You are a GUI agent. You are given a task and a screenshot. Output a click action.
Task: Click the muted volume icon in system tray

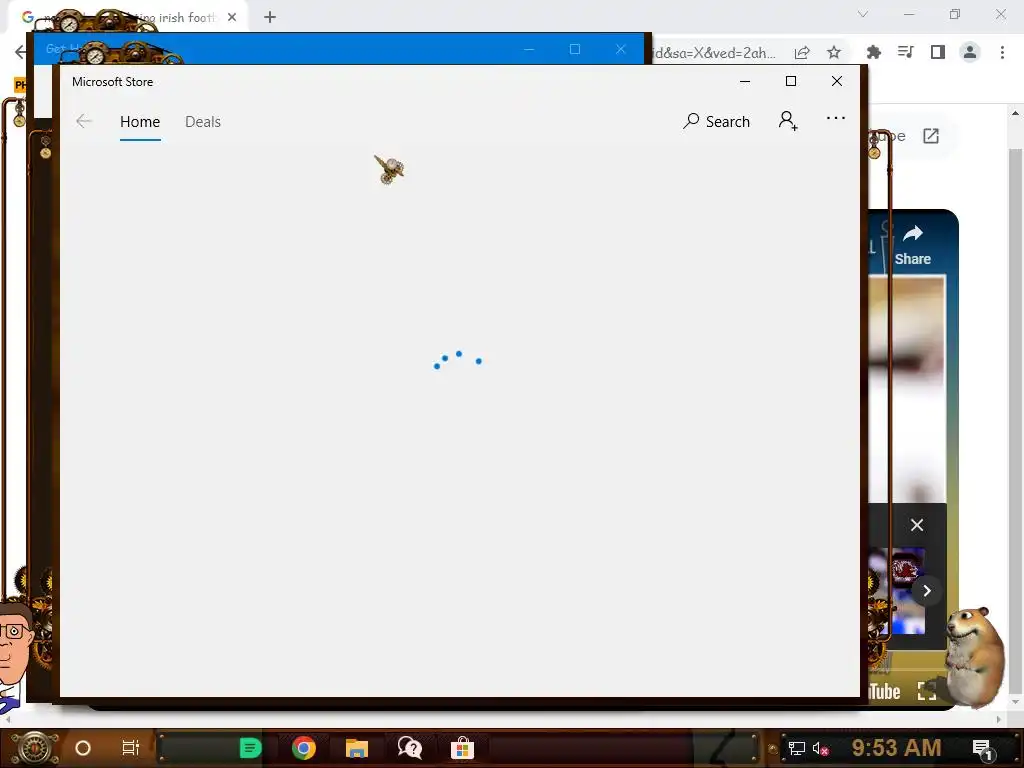[x=820, y=749]
